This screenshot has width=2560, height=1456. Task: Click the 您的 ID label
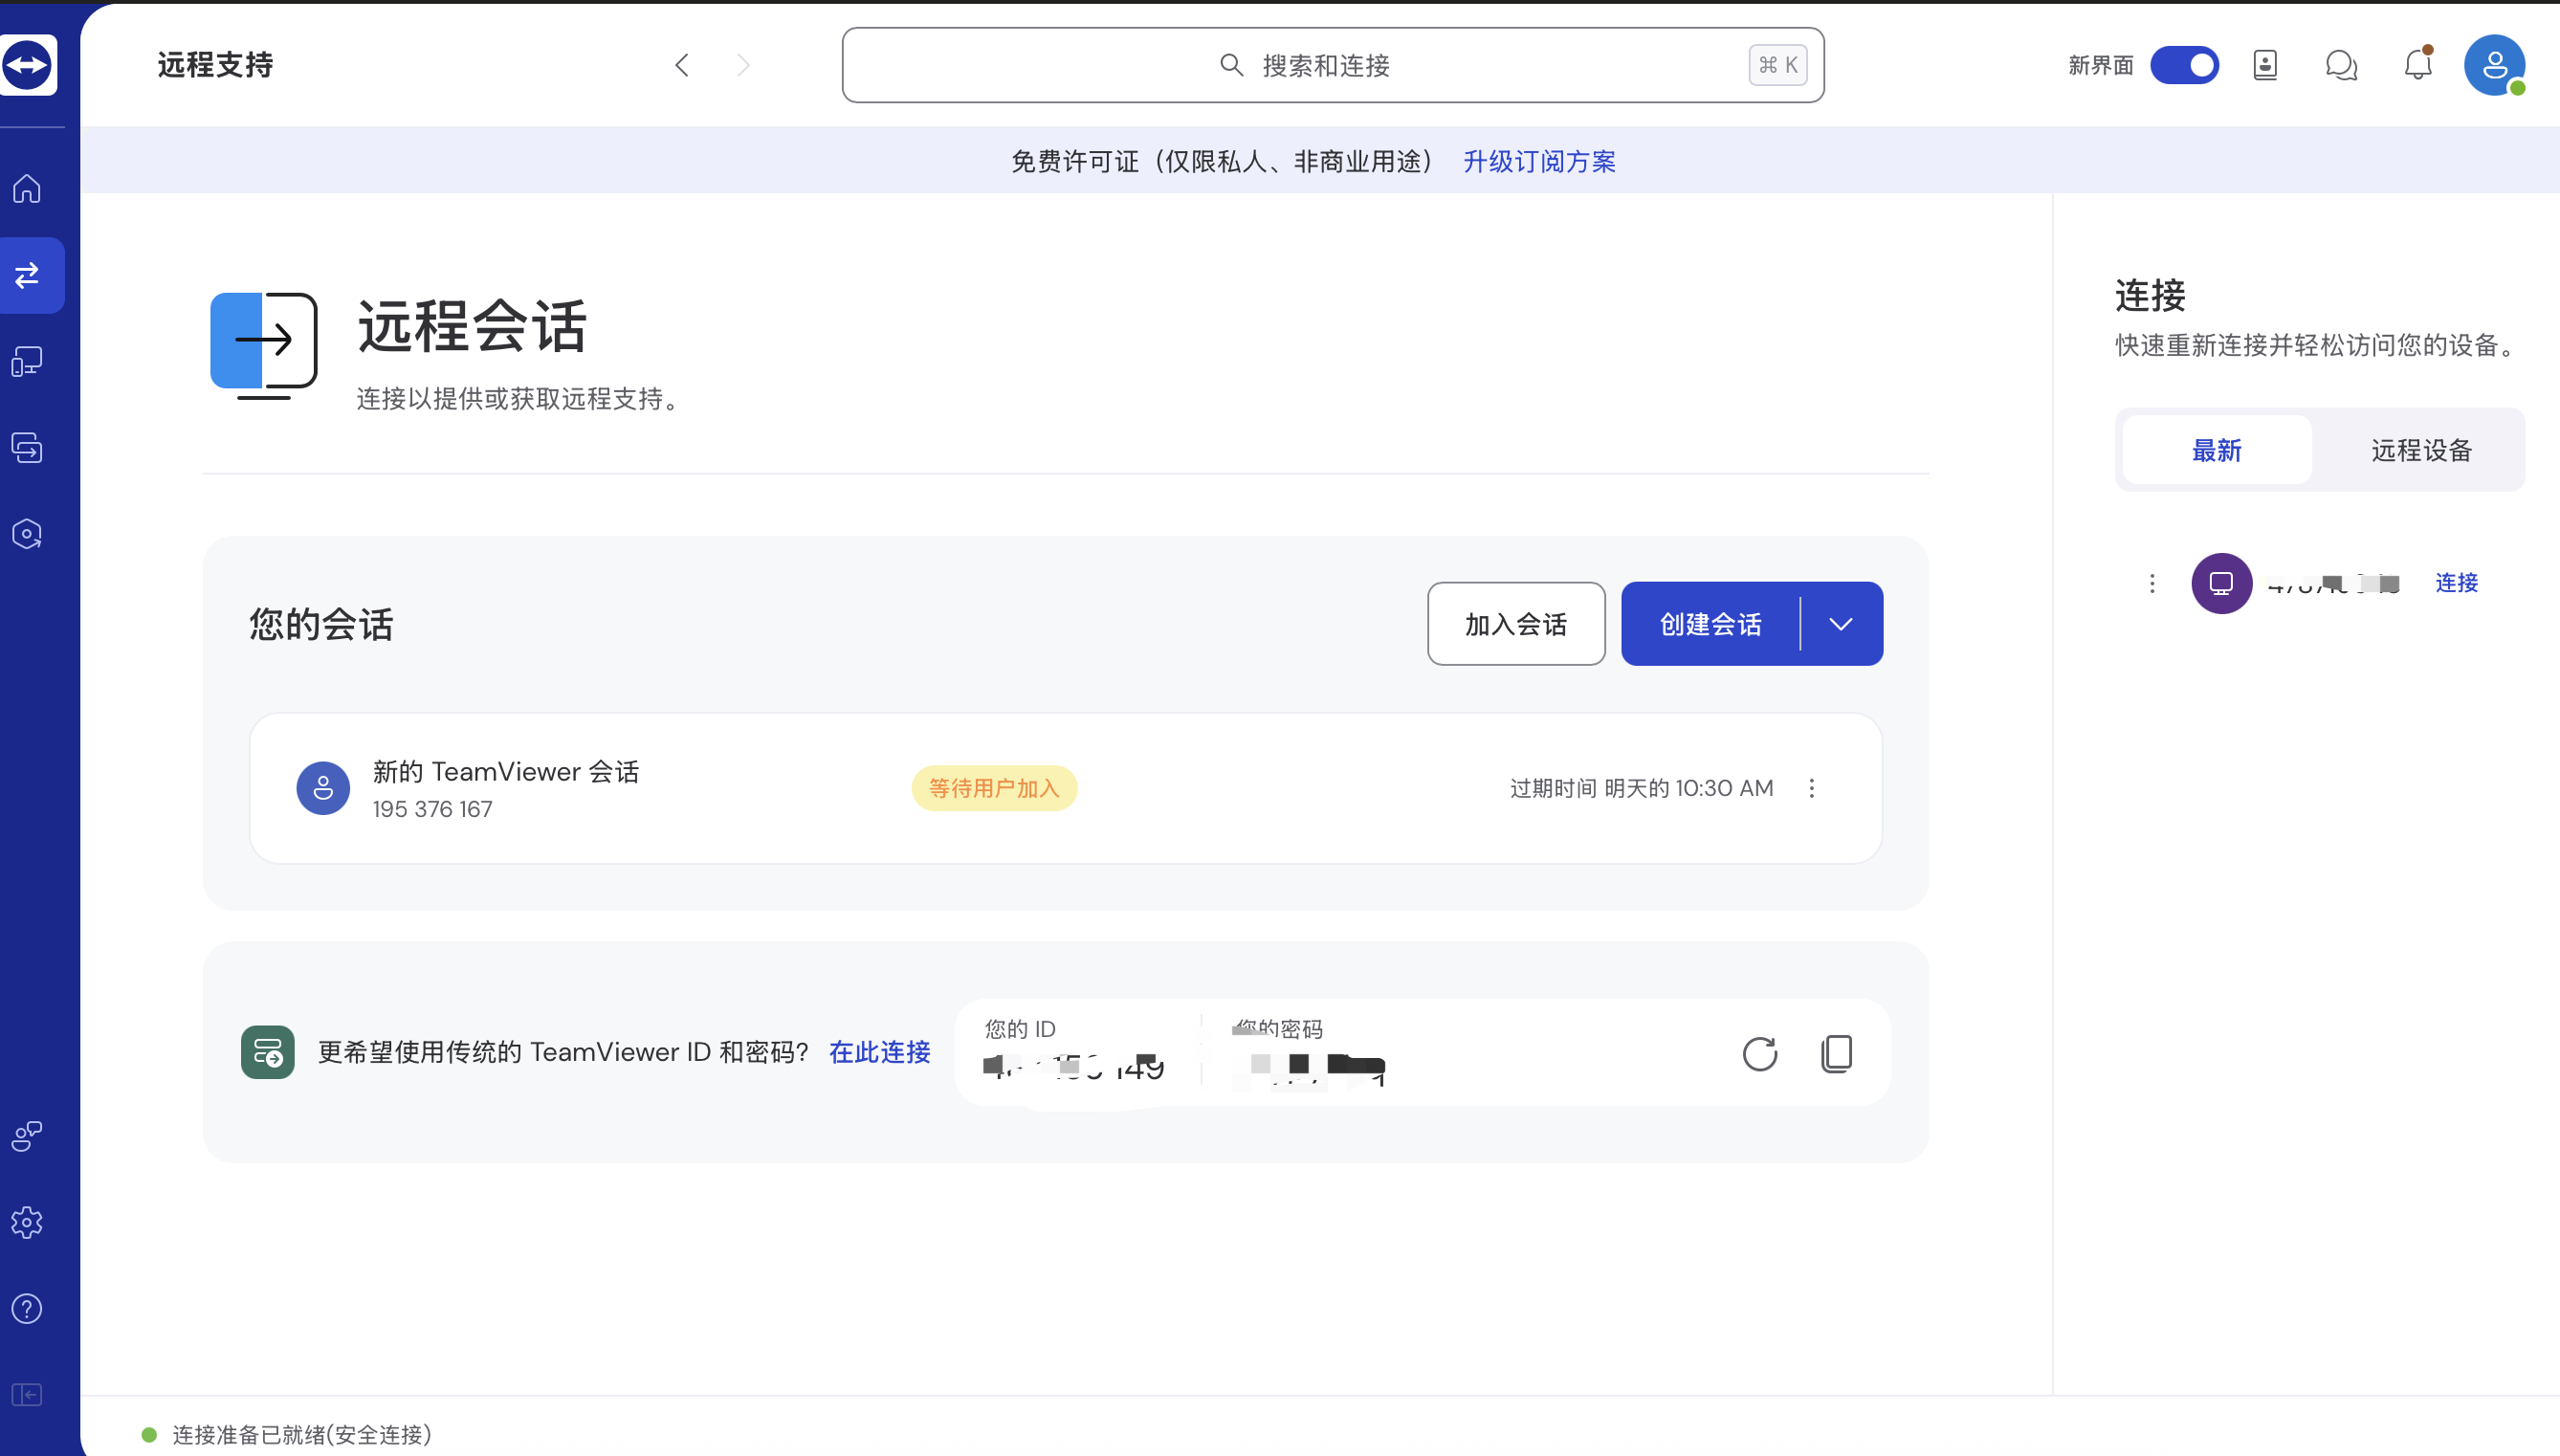(x=1020, y=1028)
